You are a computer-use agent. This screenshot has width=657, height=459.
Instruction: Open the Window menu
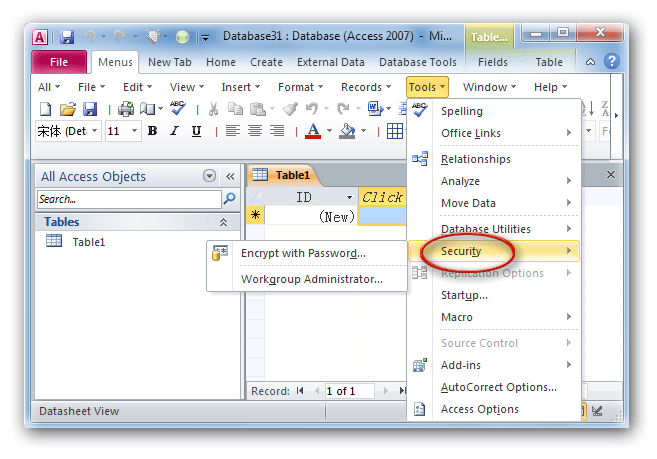tap(489, 87)
